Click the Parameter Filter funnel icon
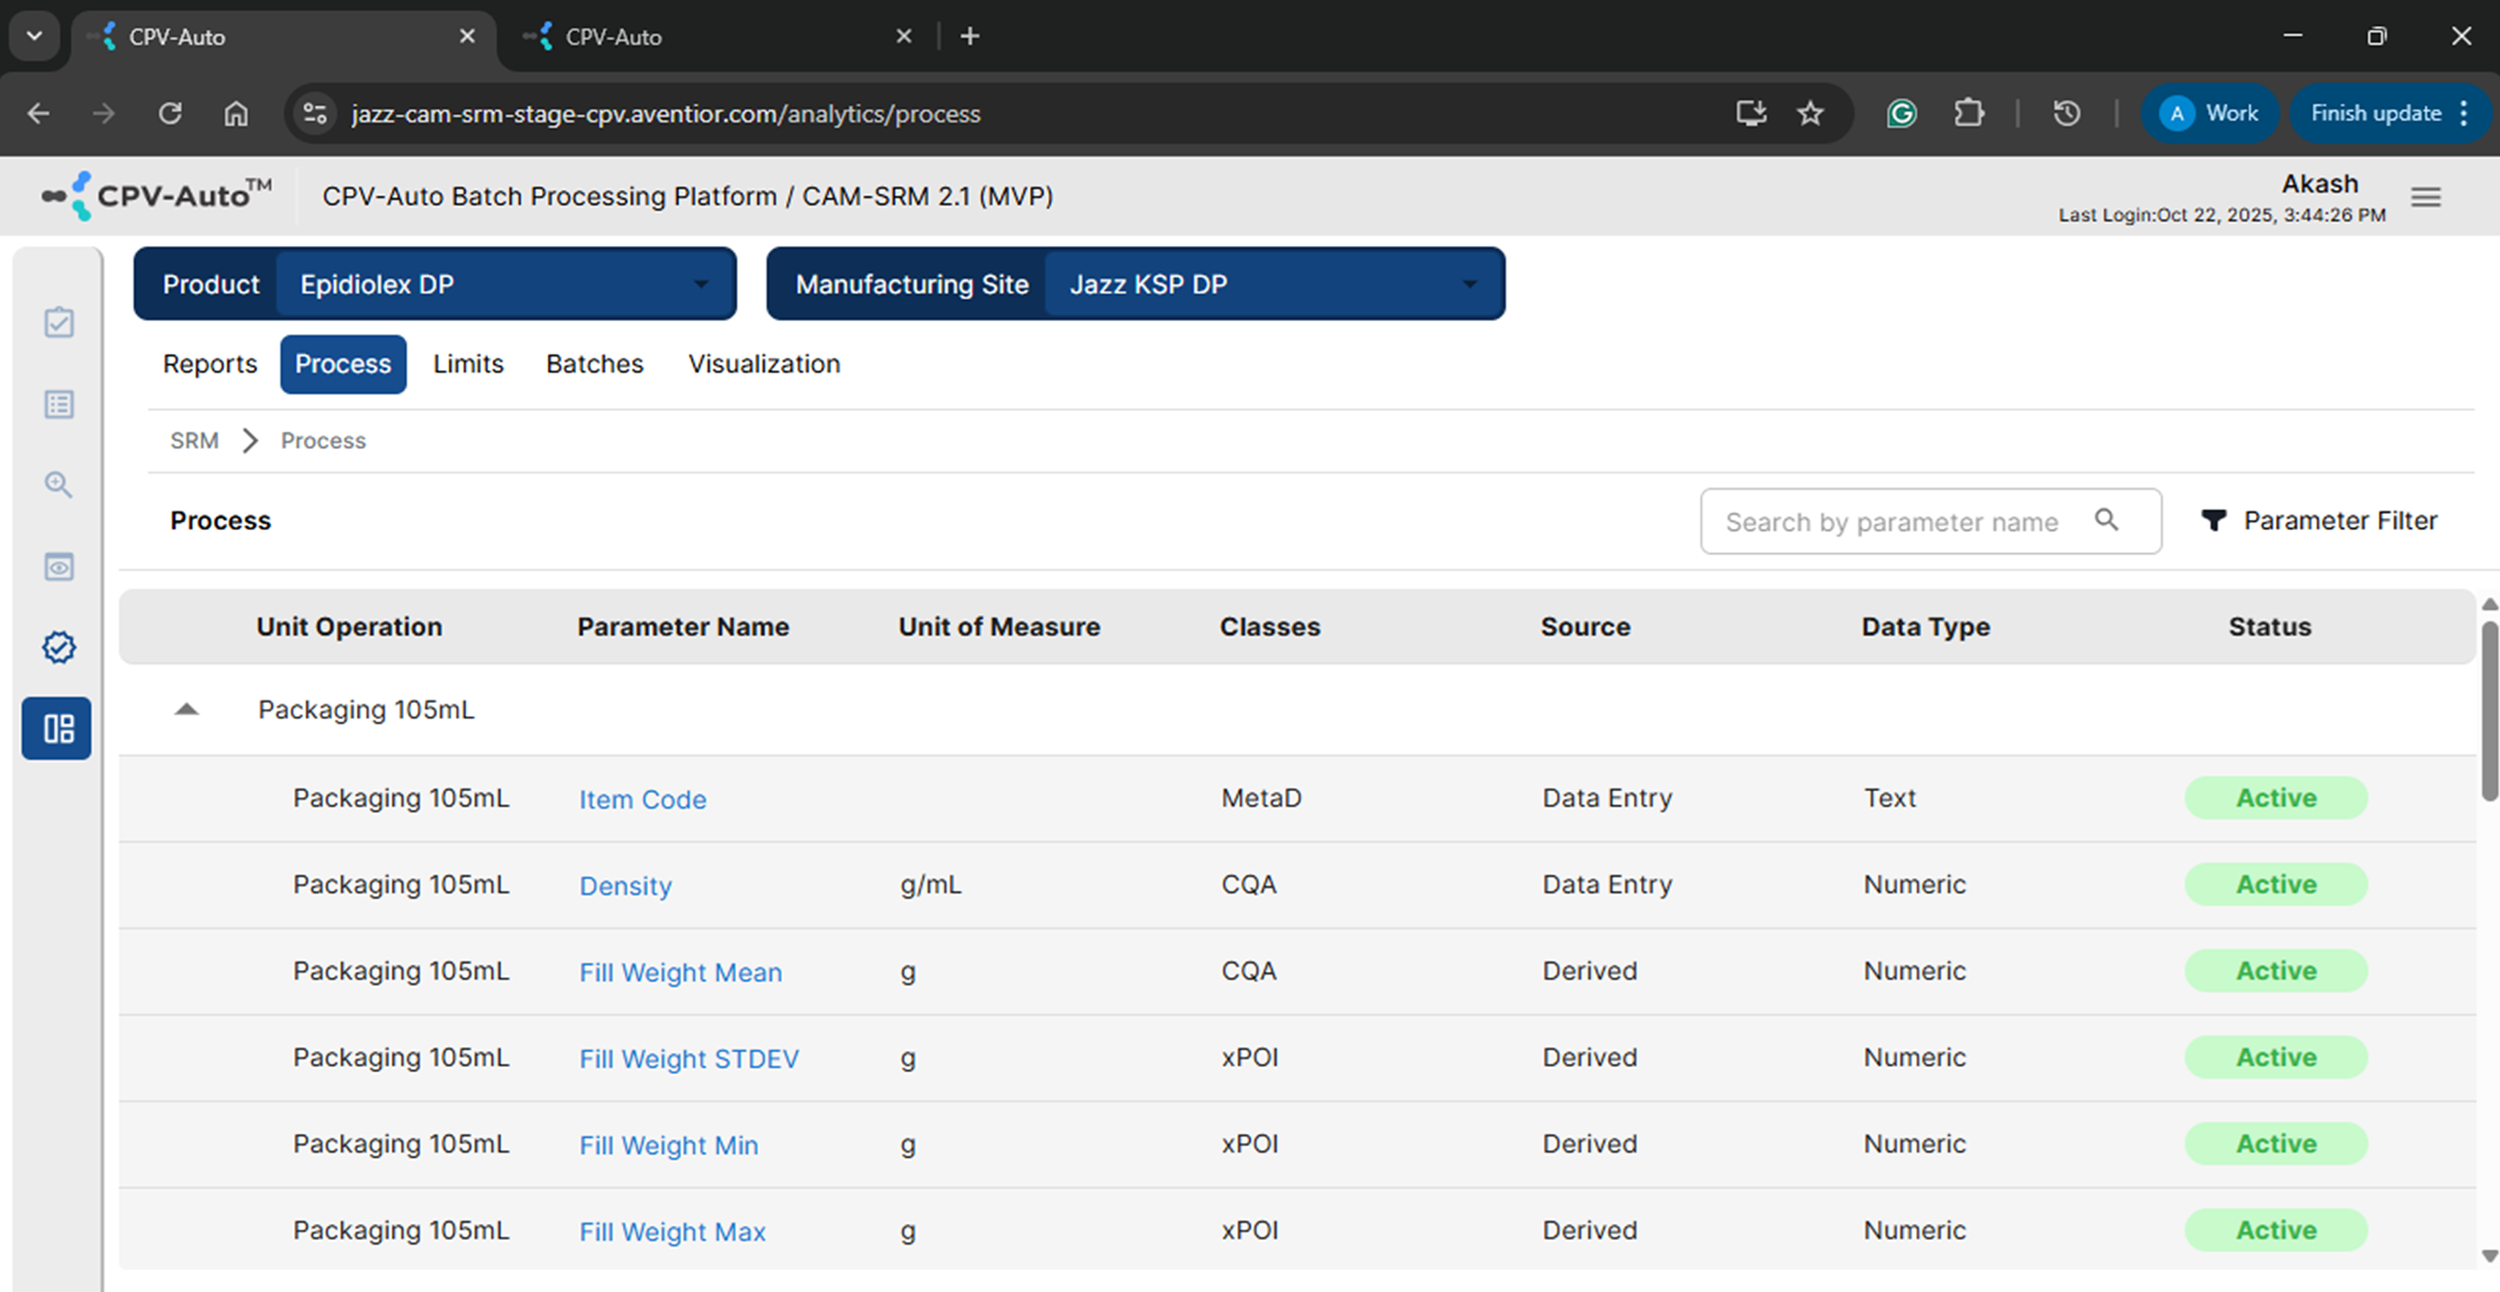 2213,520
